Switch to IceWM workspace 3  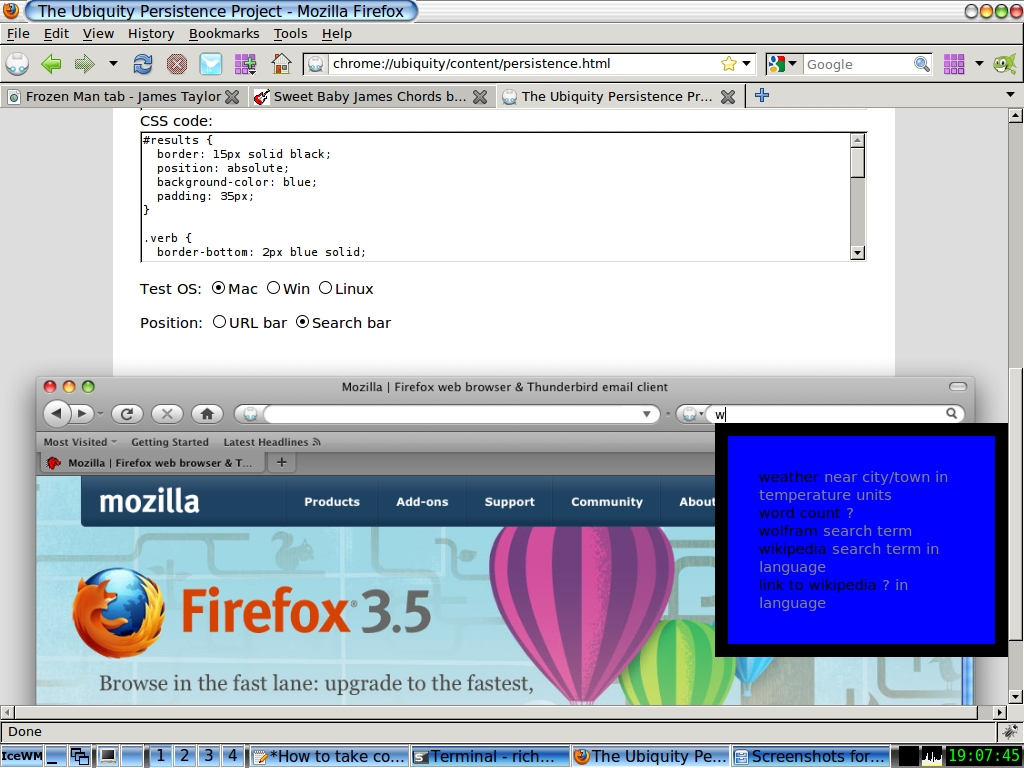click(208, 756)
